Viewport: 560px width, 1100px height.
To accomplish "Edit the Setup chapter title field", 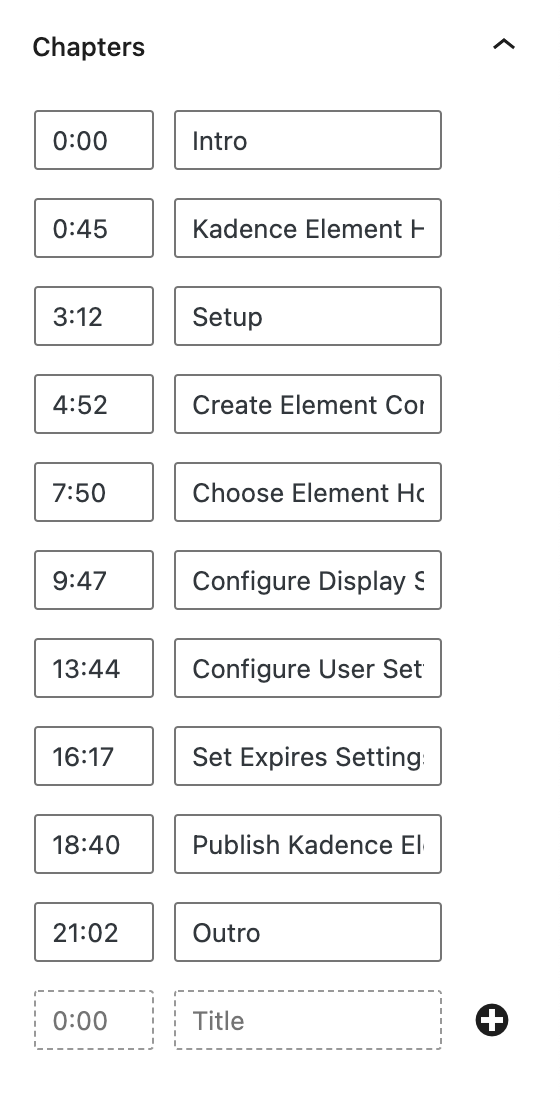I will 308,316.
